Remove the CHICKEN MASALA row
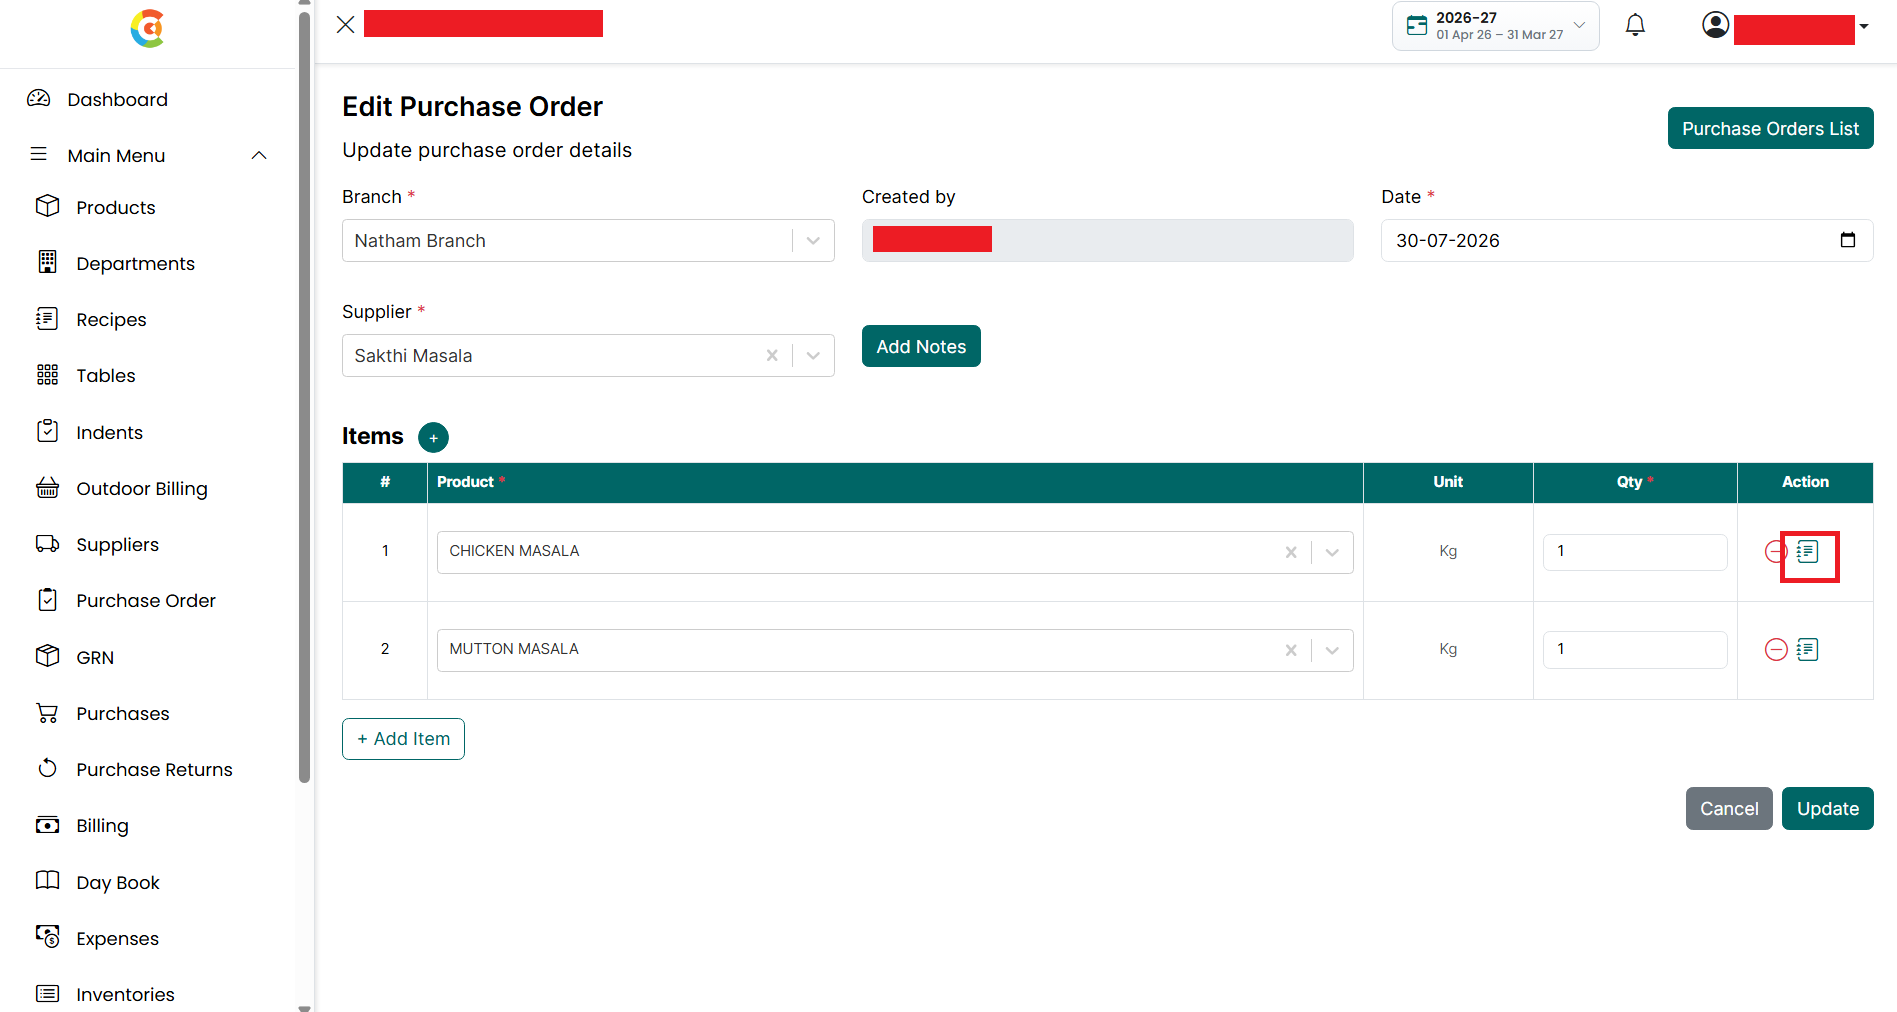 (x=1776, y=551)
